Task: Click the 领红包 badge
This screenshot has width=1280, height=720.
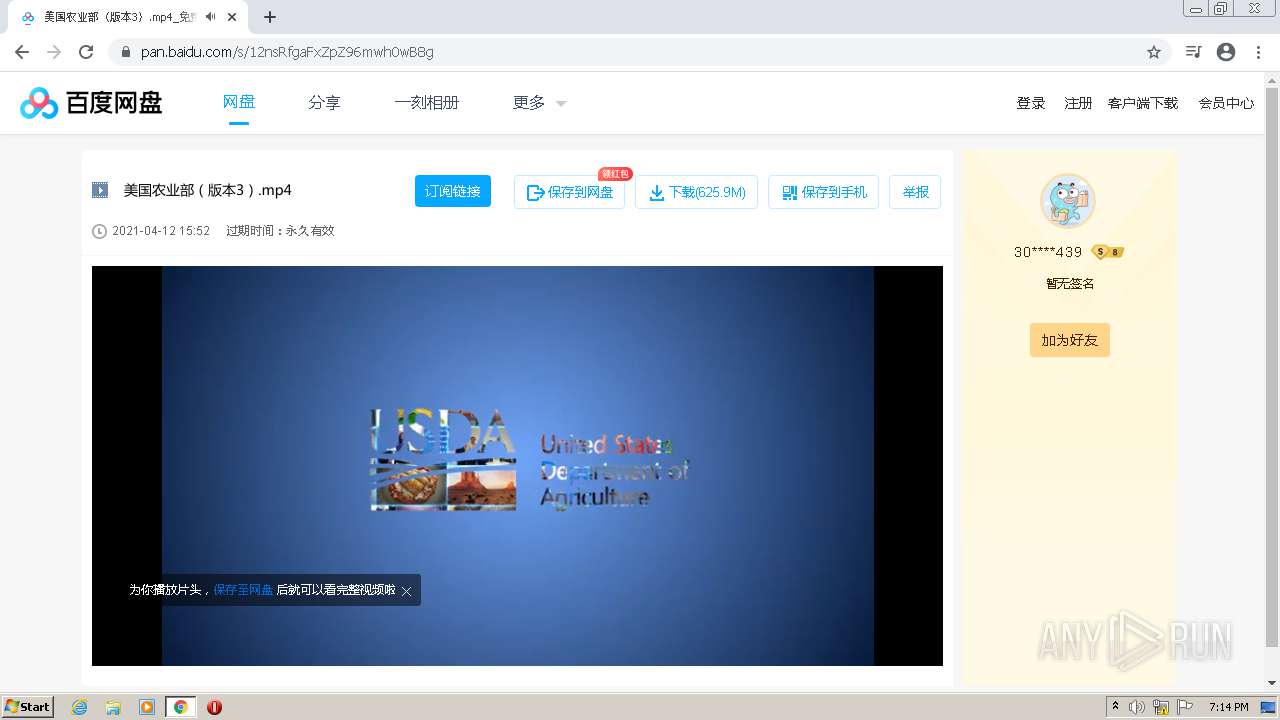Action: (615, 174)
